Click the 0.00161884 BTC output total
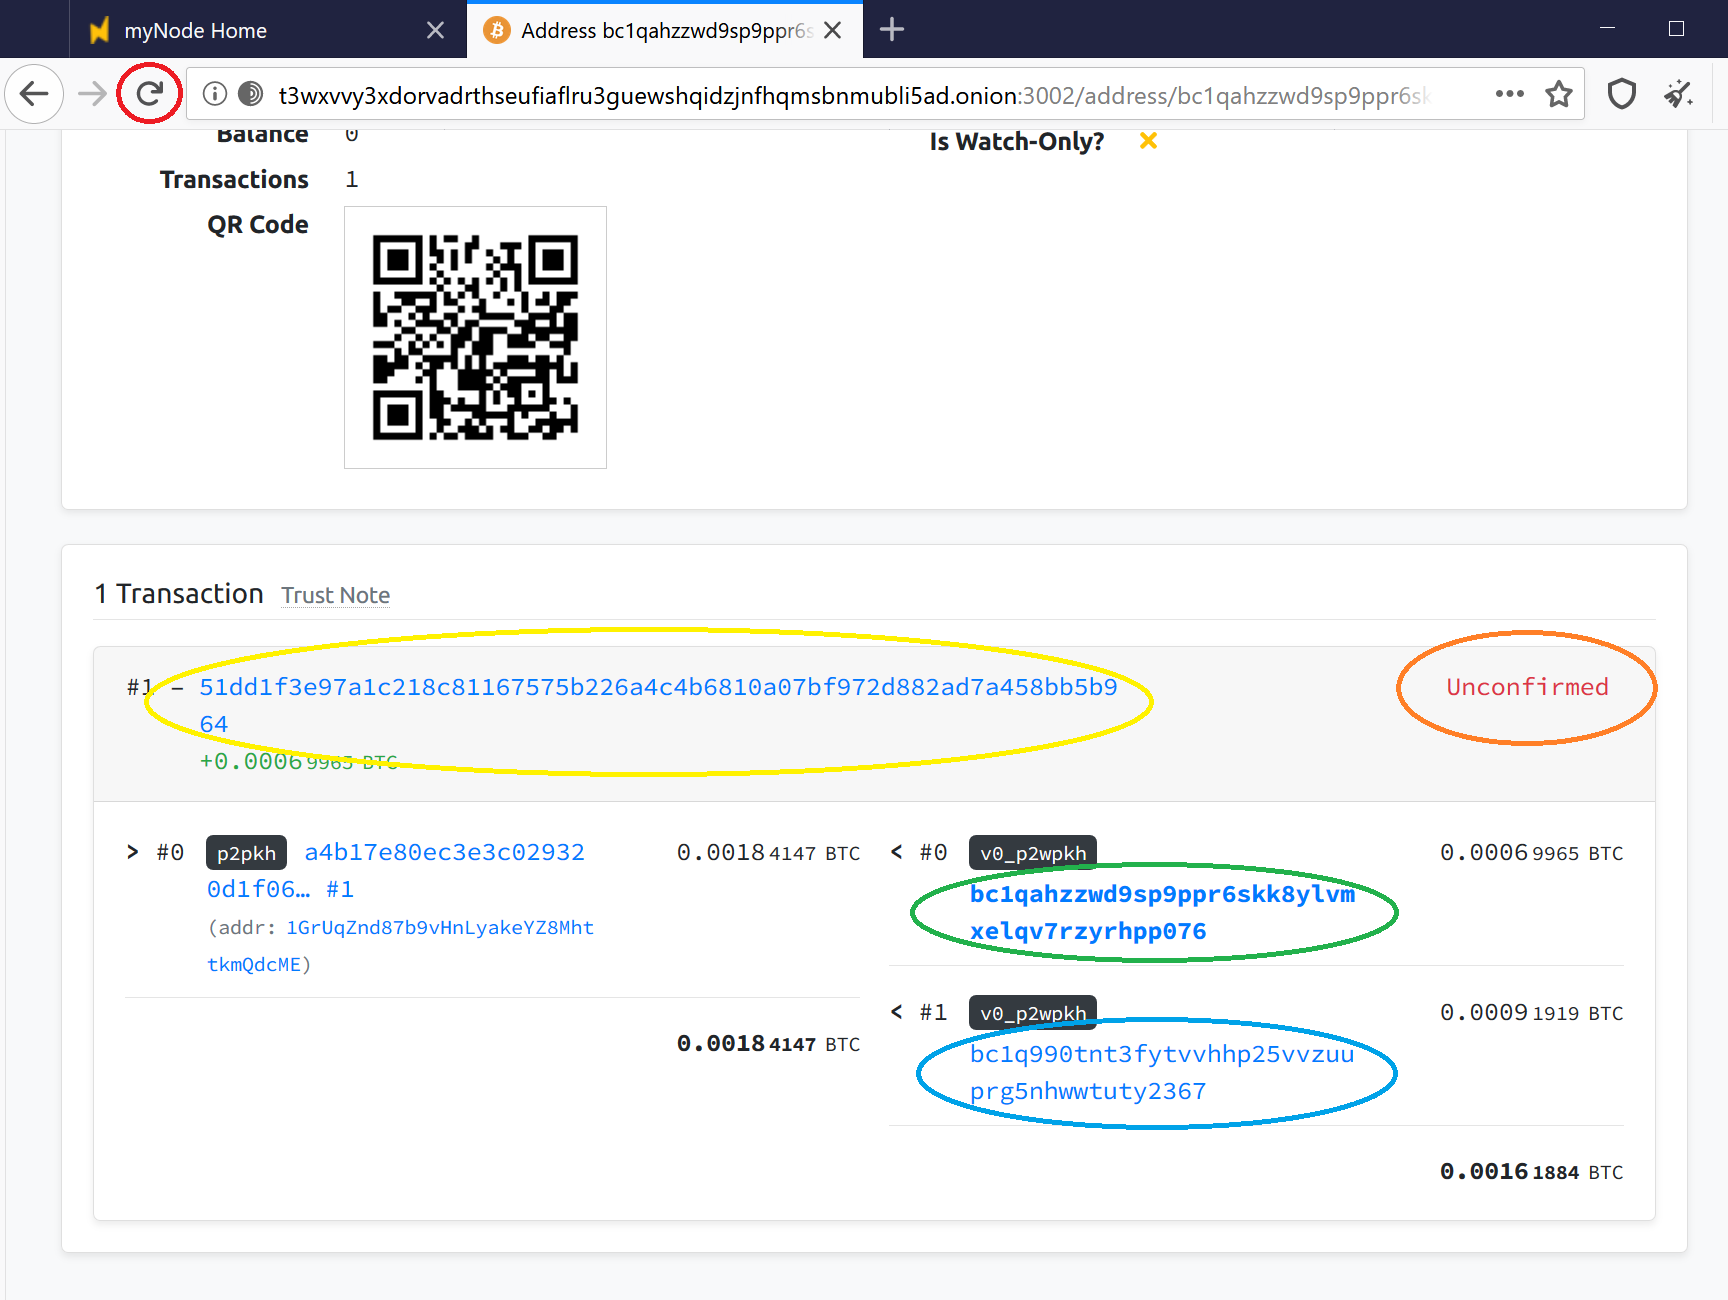 [1531, 1172]
